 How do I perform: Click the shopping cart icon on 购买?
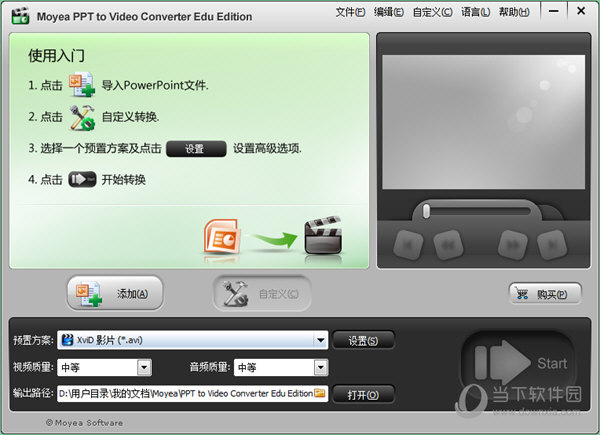pos(522,294)
